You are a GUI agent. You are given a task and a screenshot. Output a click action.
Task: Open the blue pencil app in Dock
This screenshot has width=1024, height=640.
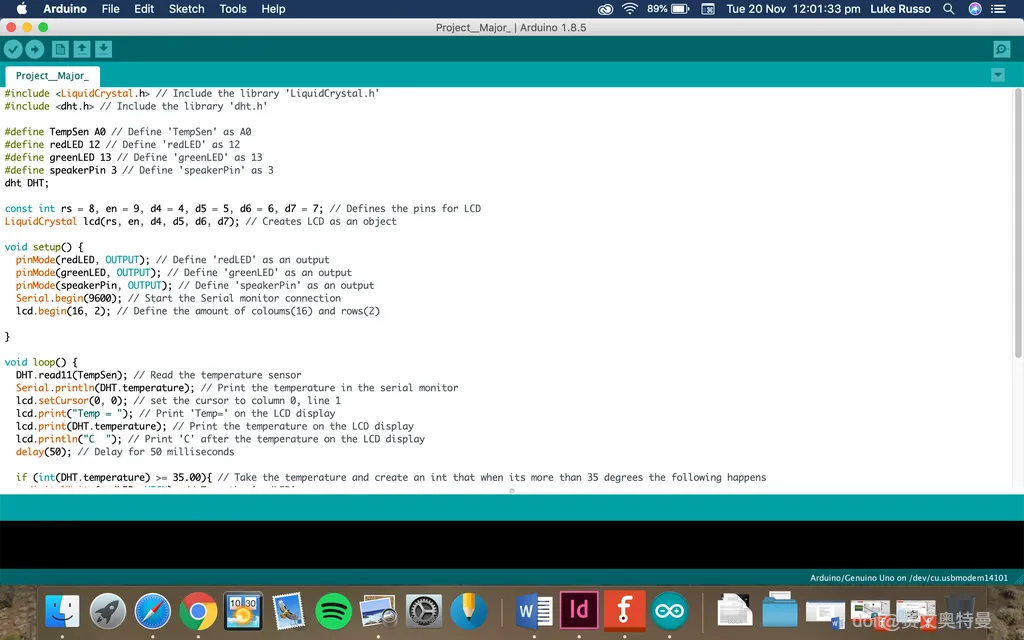[468, 611]
